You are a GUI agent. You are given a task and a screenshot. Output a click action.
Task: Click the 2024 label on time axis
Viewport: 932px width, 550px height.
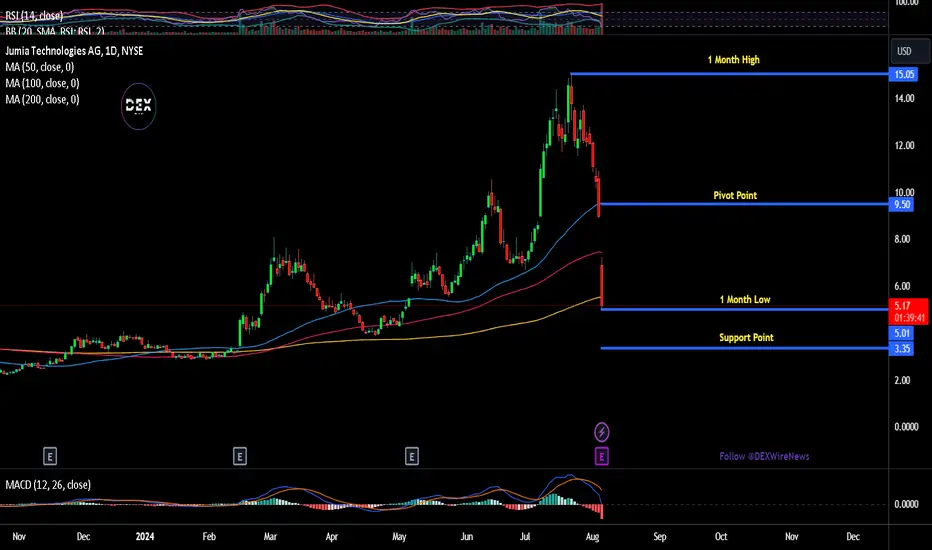[144, 536]
